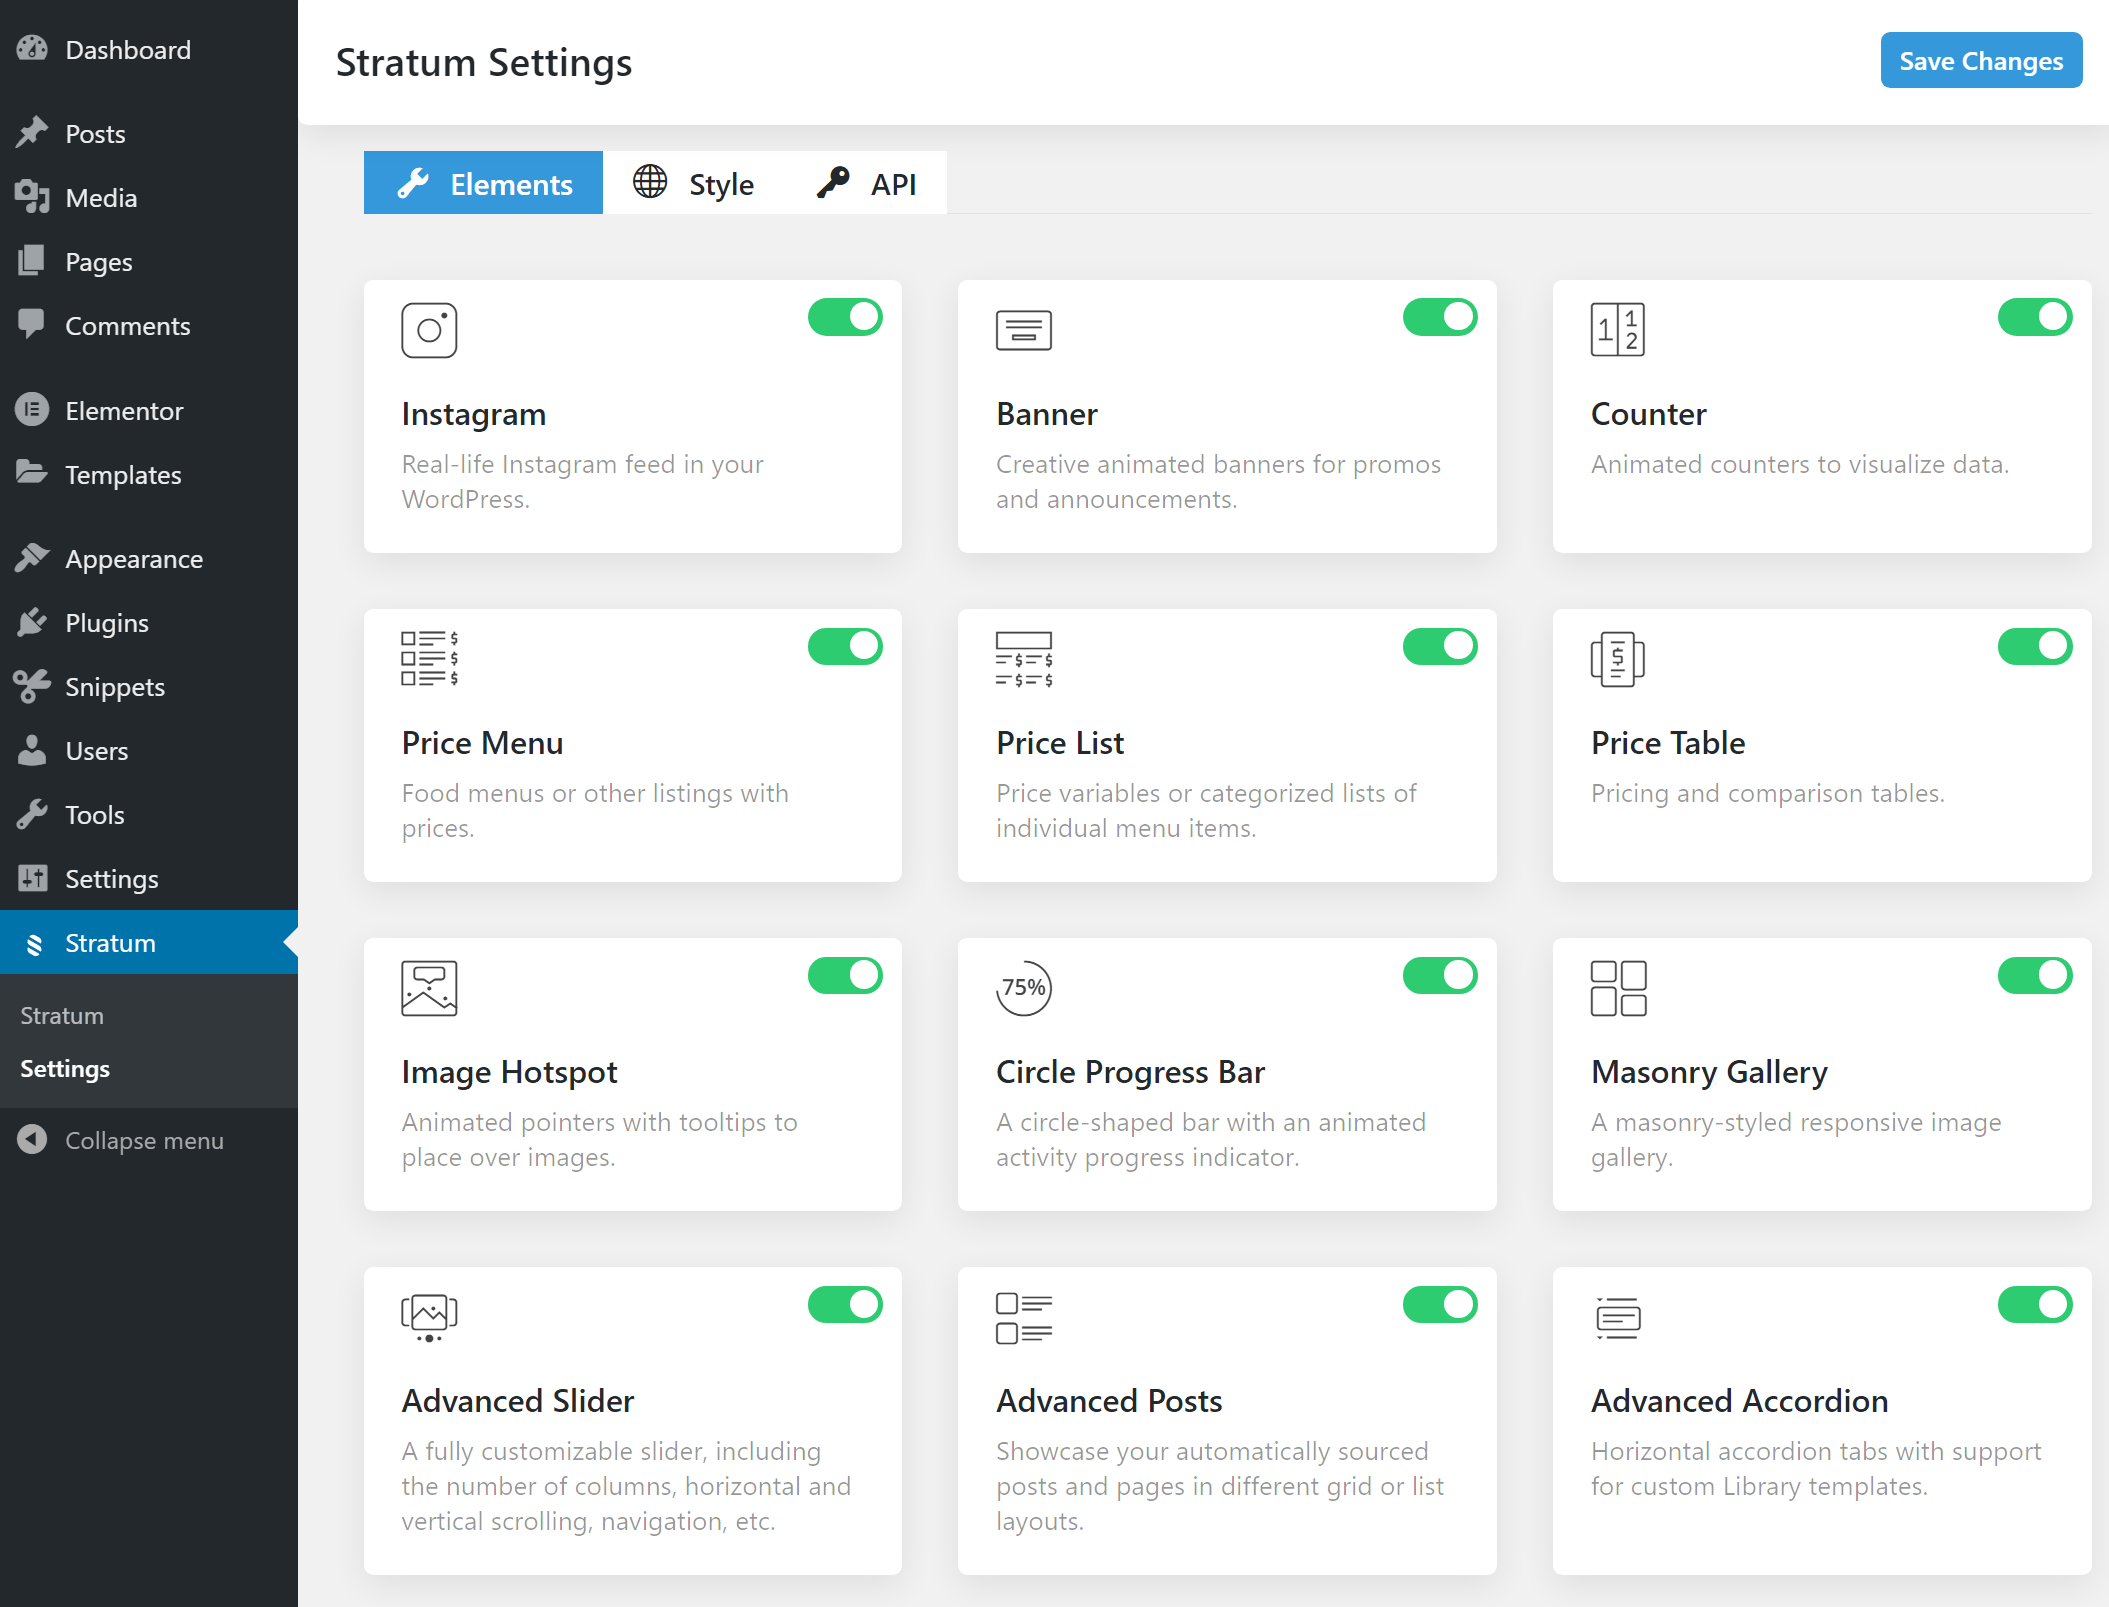This screenshot has height=1607, width=2109.
Task: Click the Stratum logo icon
Action: tap(34, 943)
